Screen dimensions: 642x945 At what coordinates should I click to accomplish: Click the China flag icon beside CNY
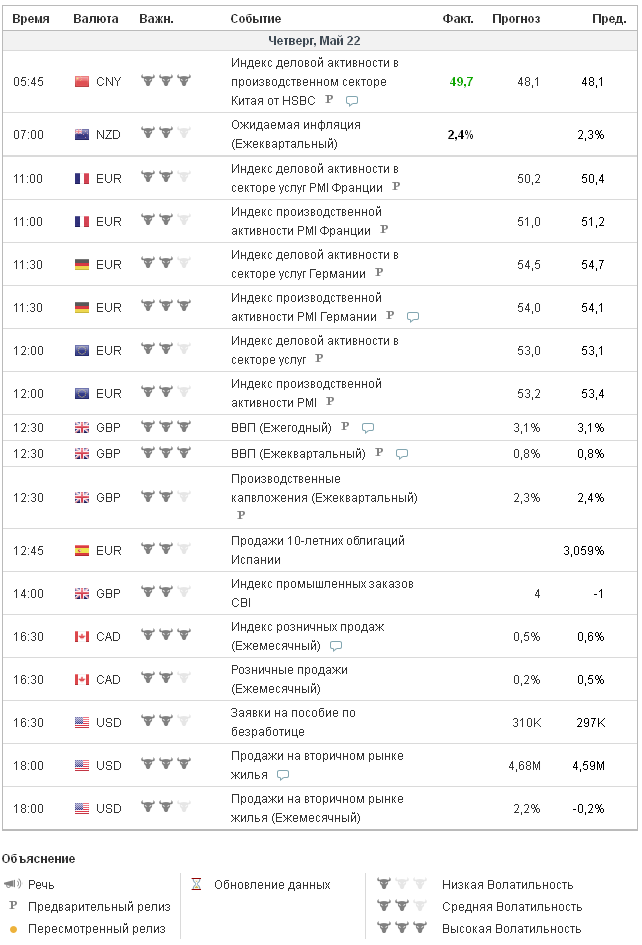pyautogui.click(x=82, y=81)
